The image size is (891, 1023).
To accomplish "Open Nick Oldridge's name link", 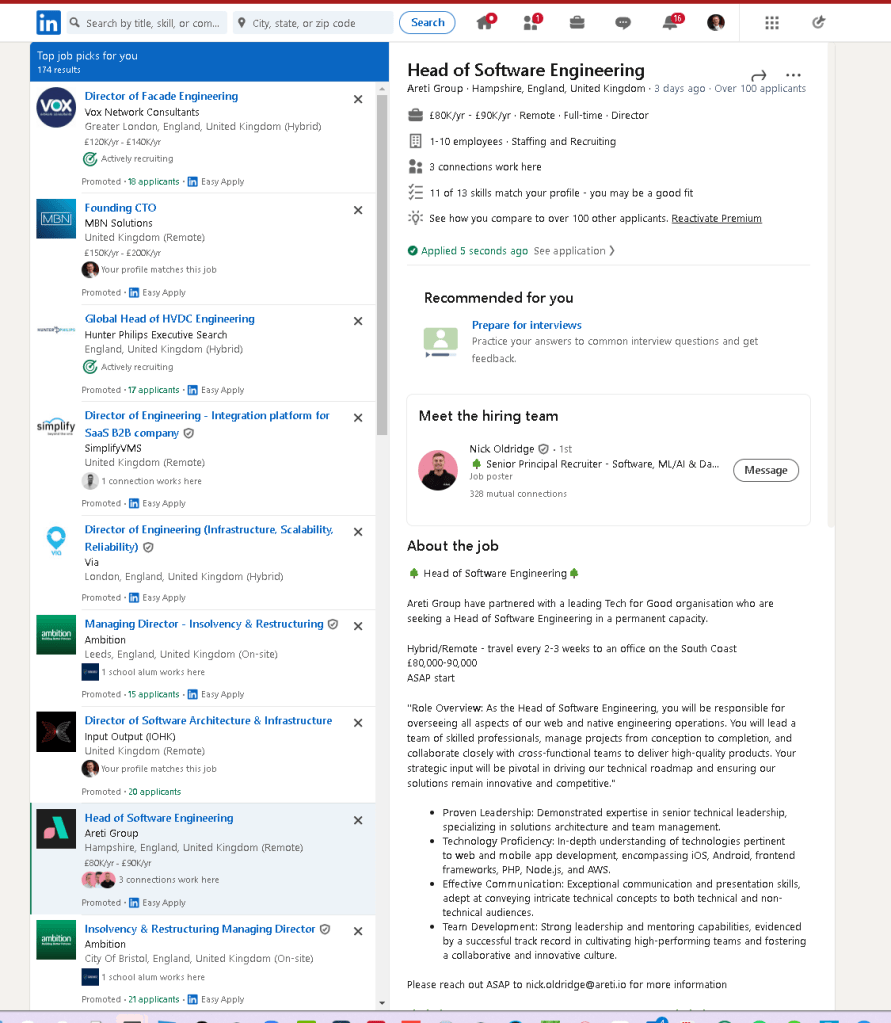I will [502, 449].
